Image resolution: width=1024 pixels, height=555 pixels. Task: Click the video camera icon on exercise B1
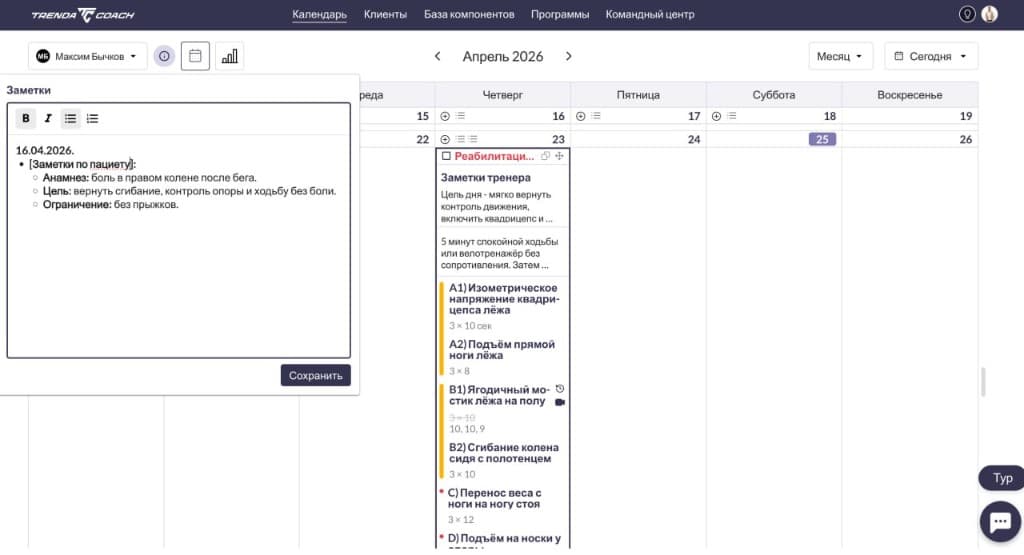point(560,402)
